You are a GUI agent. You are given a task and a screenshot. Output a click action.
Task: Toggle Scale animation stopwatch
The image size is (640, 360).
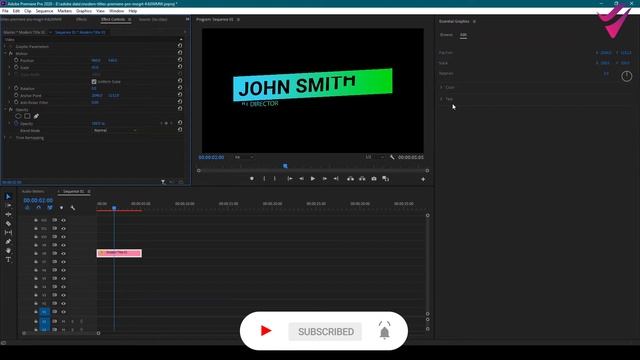16,67
